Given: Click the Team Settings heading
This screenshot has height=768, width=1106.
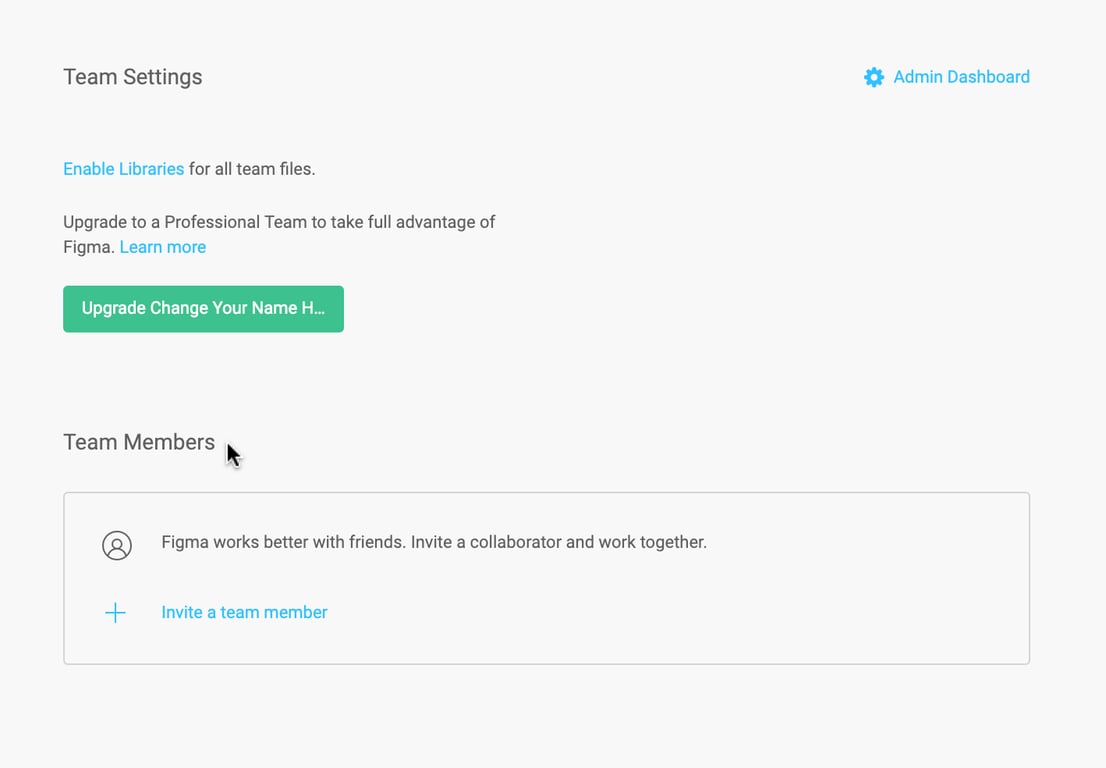Looking at the screenshot, I should pyautogui.click(x=132, y=77).
